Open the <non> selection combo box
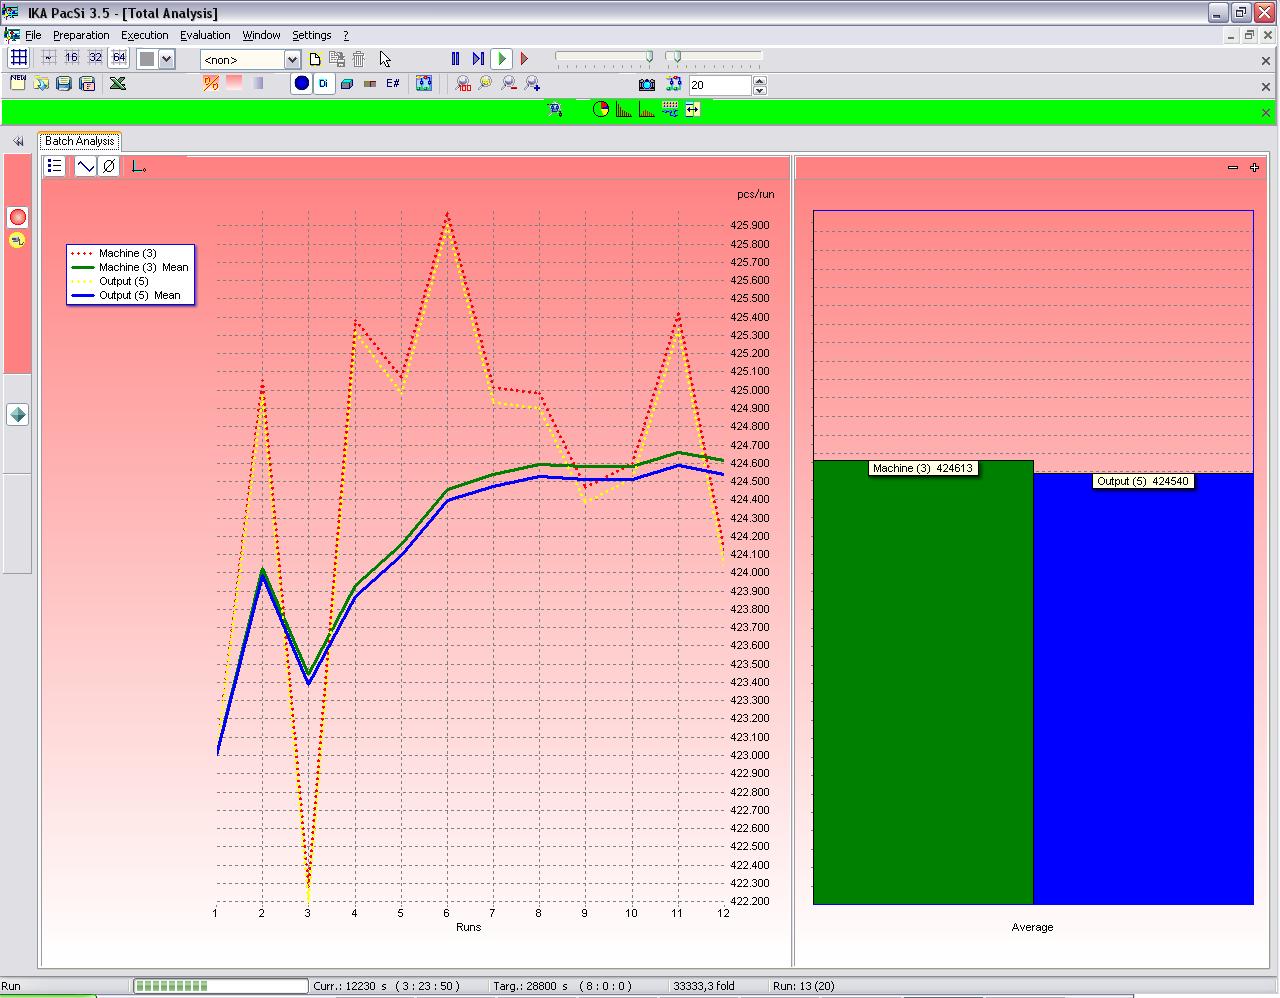1280x998 pixels. 250,60
